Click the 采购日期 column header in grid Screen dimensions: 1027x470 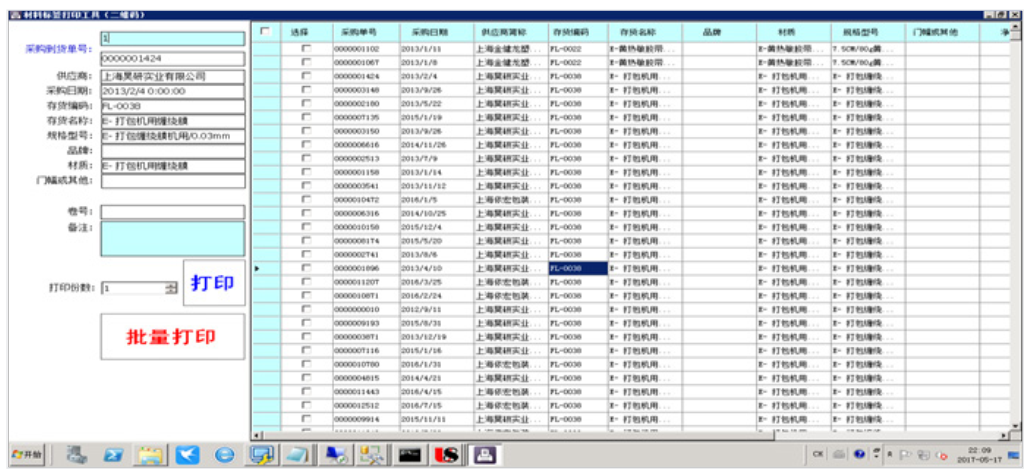coord(437,32)
